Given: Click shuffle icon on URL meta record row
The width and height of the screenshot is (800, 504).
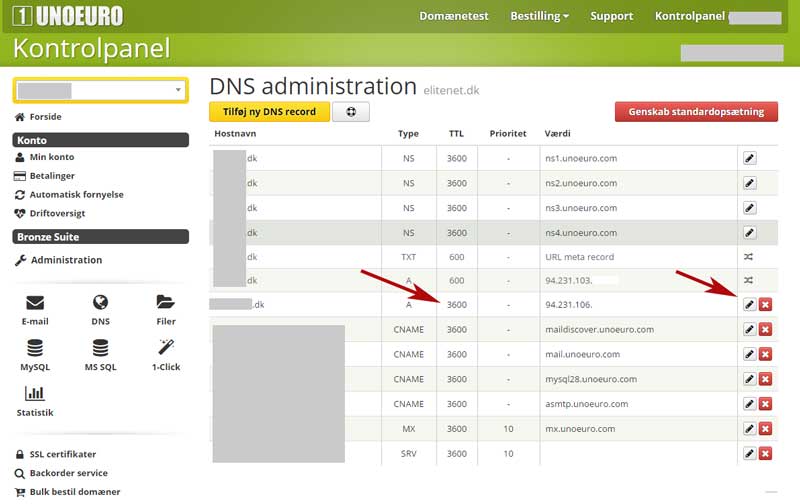Looking at the screenshot, I should coord(748,257).
